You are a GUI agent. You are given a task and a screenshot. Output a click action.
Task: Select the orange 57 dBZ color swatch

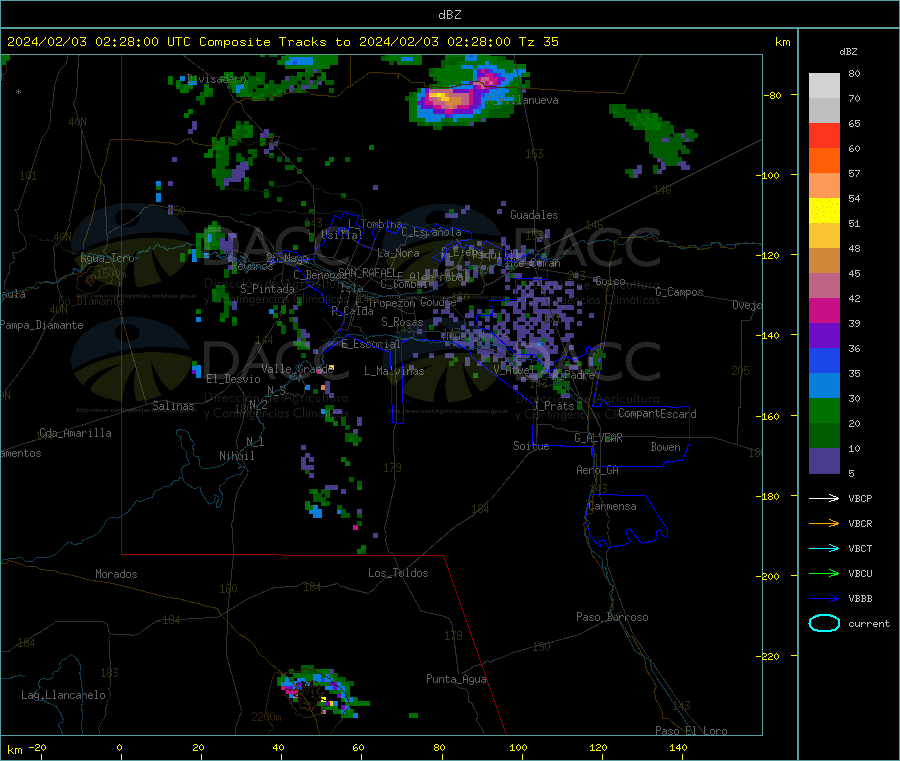click(824, 161)
